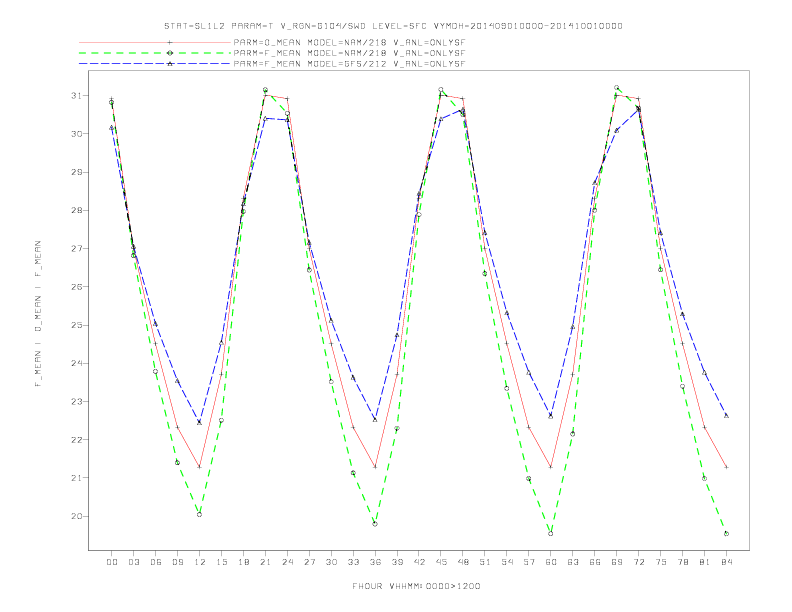
Task: Click x-axis forecast hour label 30
Action: pos(331,562)
